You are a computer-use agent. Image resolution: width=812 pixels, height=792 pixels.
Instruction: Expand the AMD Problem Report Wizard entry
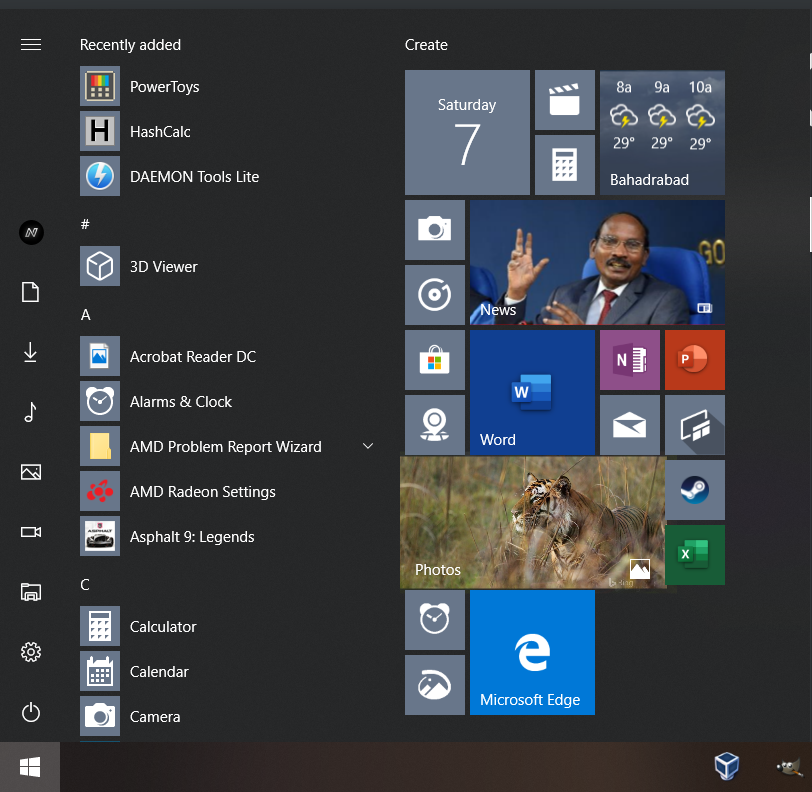pos(368,446)
